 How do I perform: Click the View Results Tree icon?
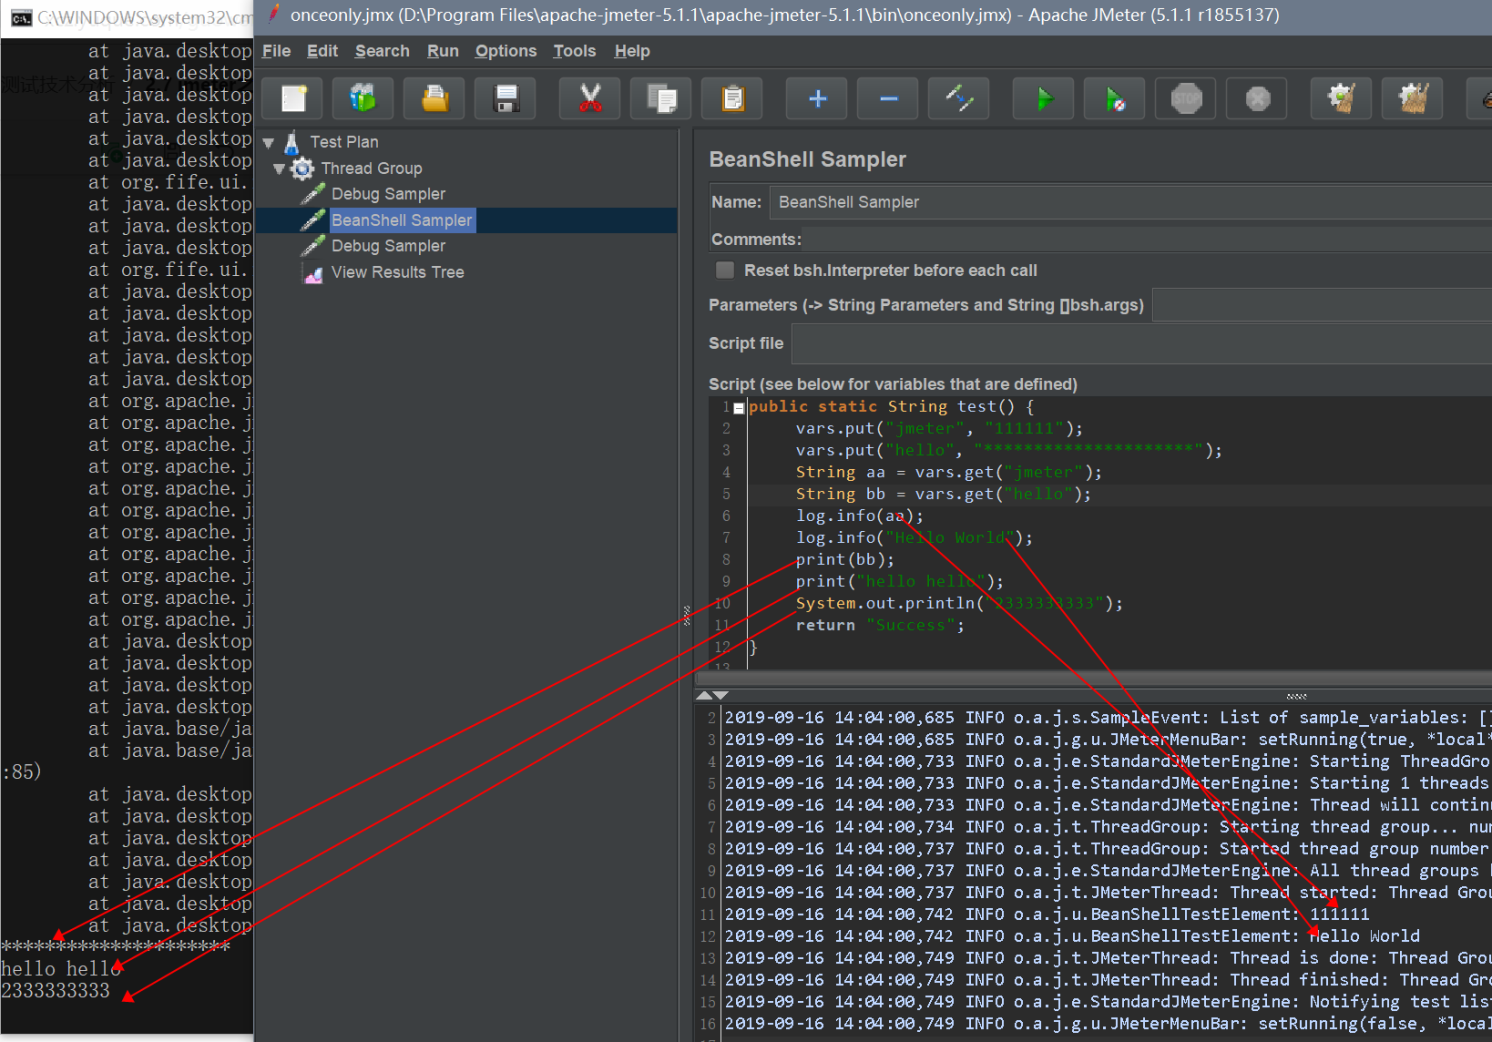tap(313, 273)
